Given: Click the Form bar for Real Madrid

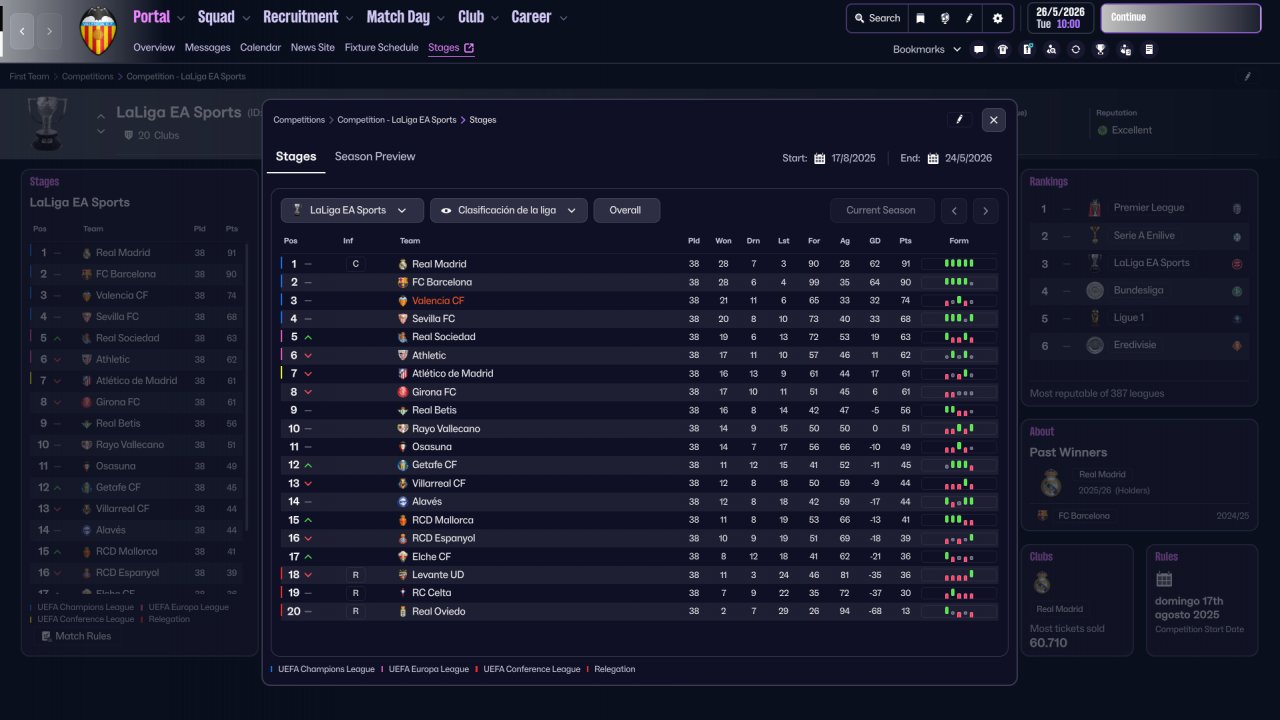Looking at the screenshot, I should tap(959, 264).
